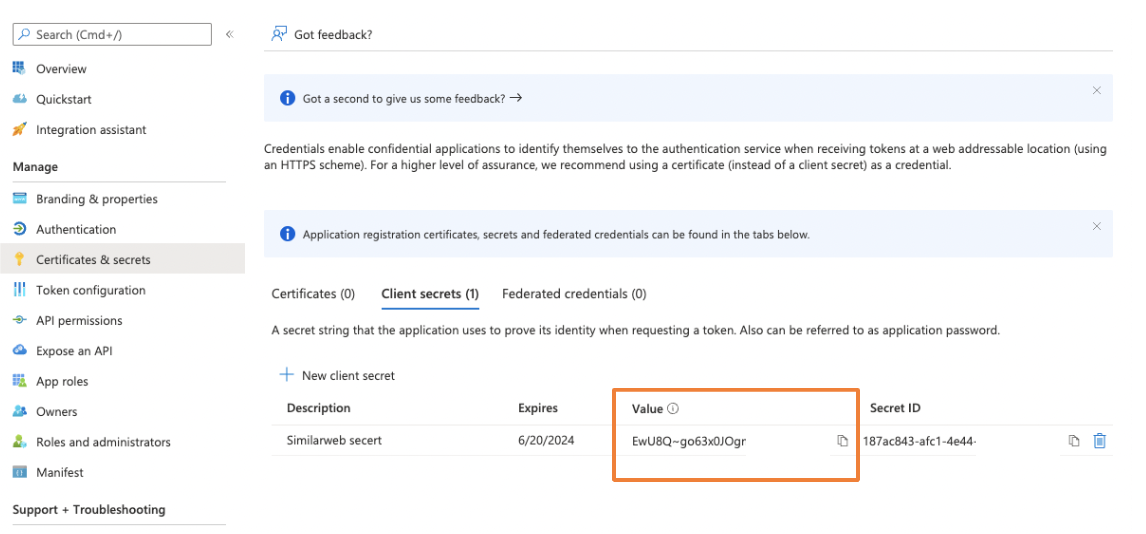1146x534 pixels.
Task: Copy the Secret ID to clipboard
Action: click(x=1073, y=441)
